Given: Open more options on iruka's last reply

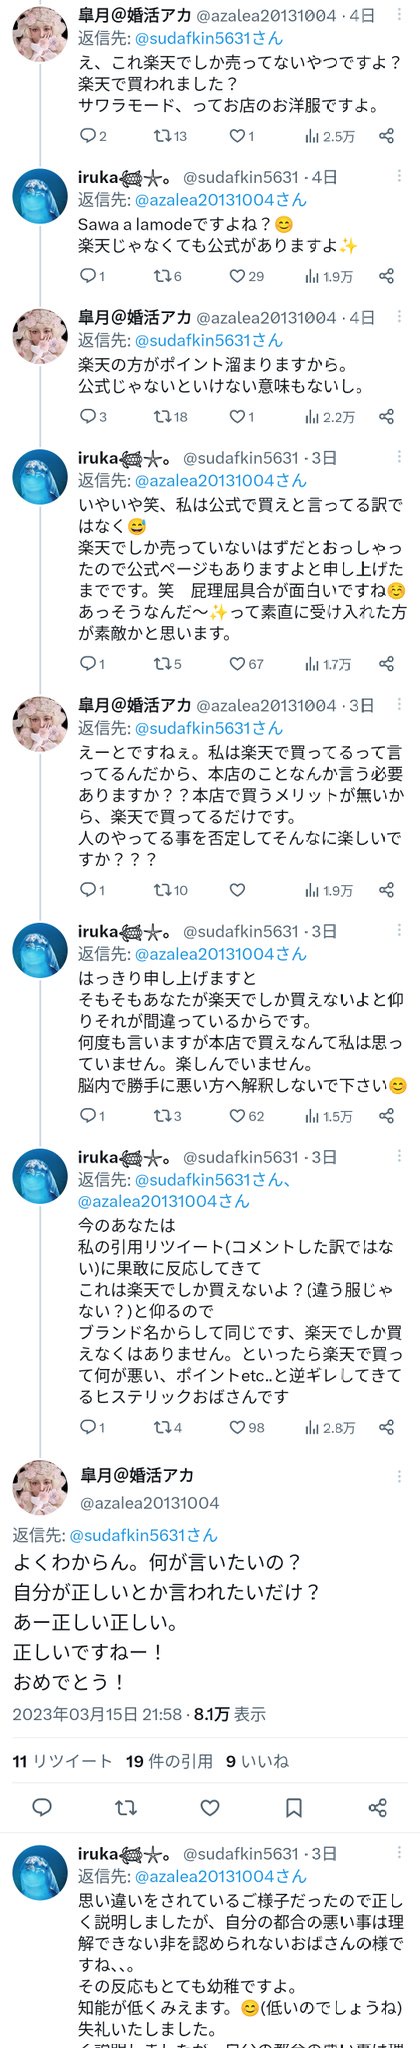Looking at the screenshot, I should 399,1853.
